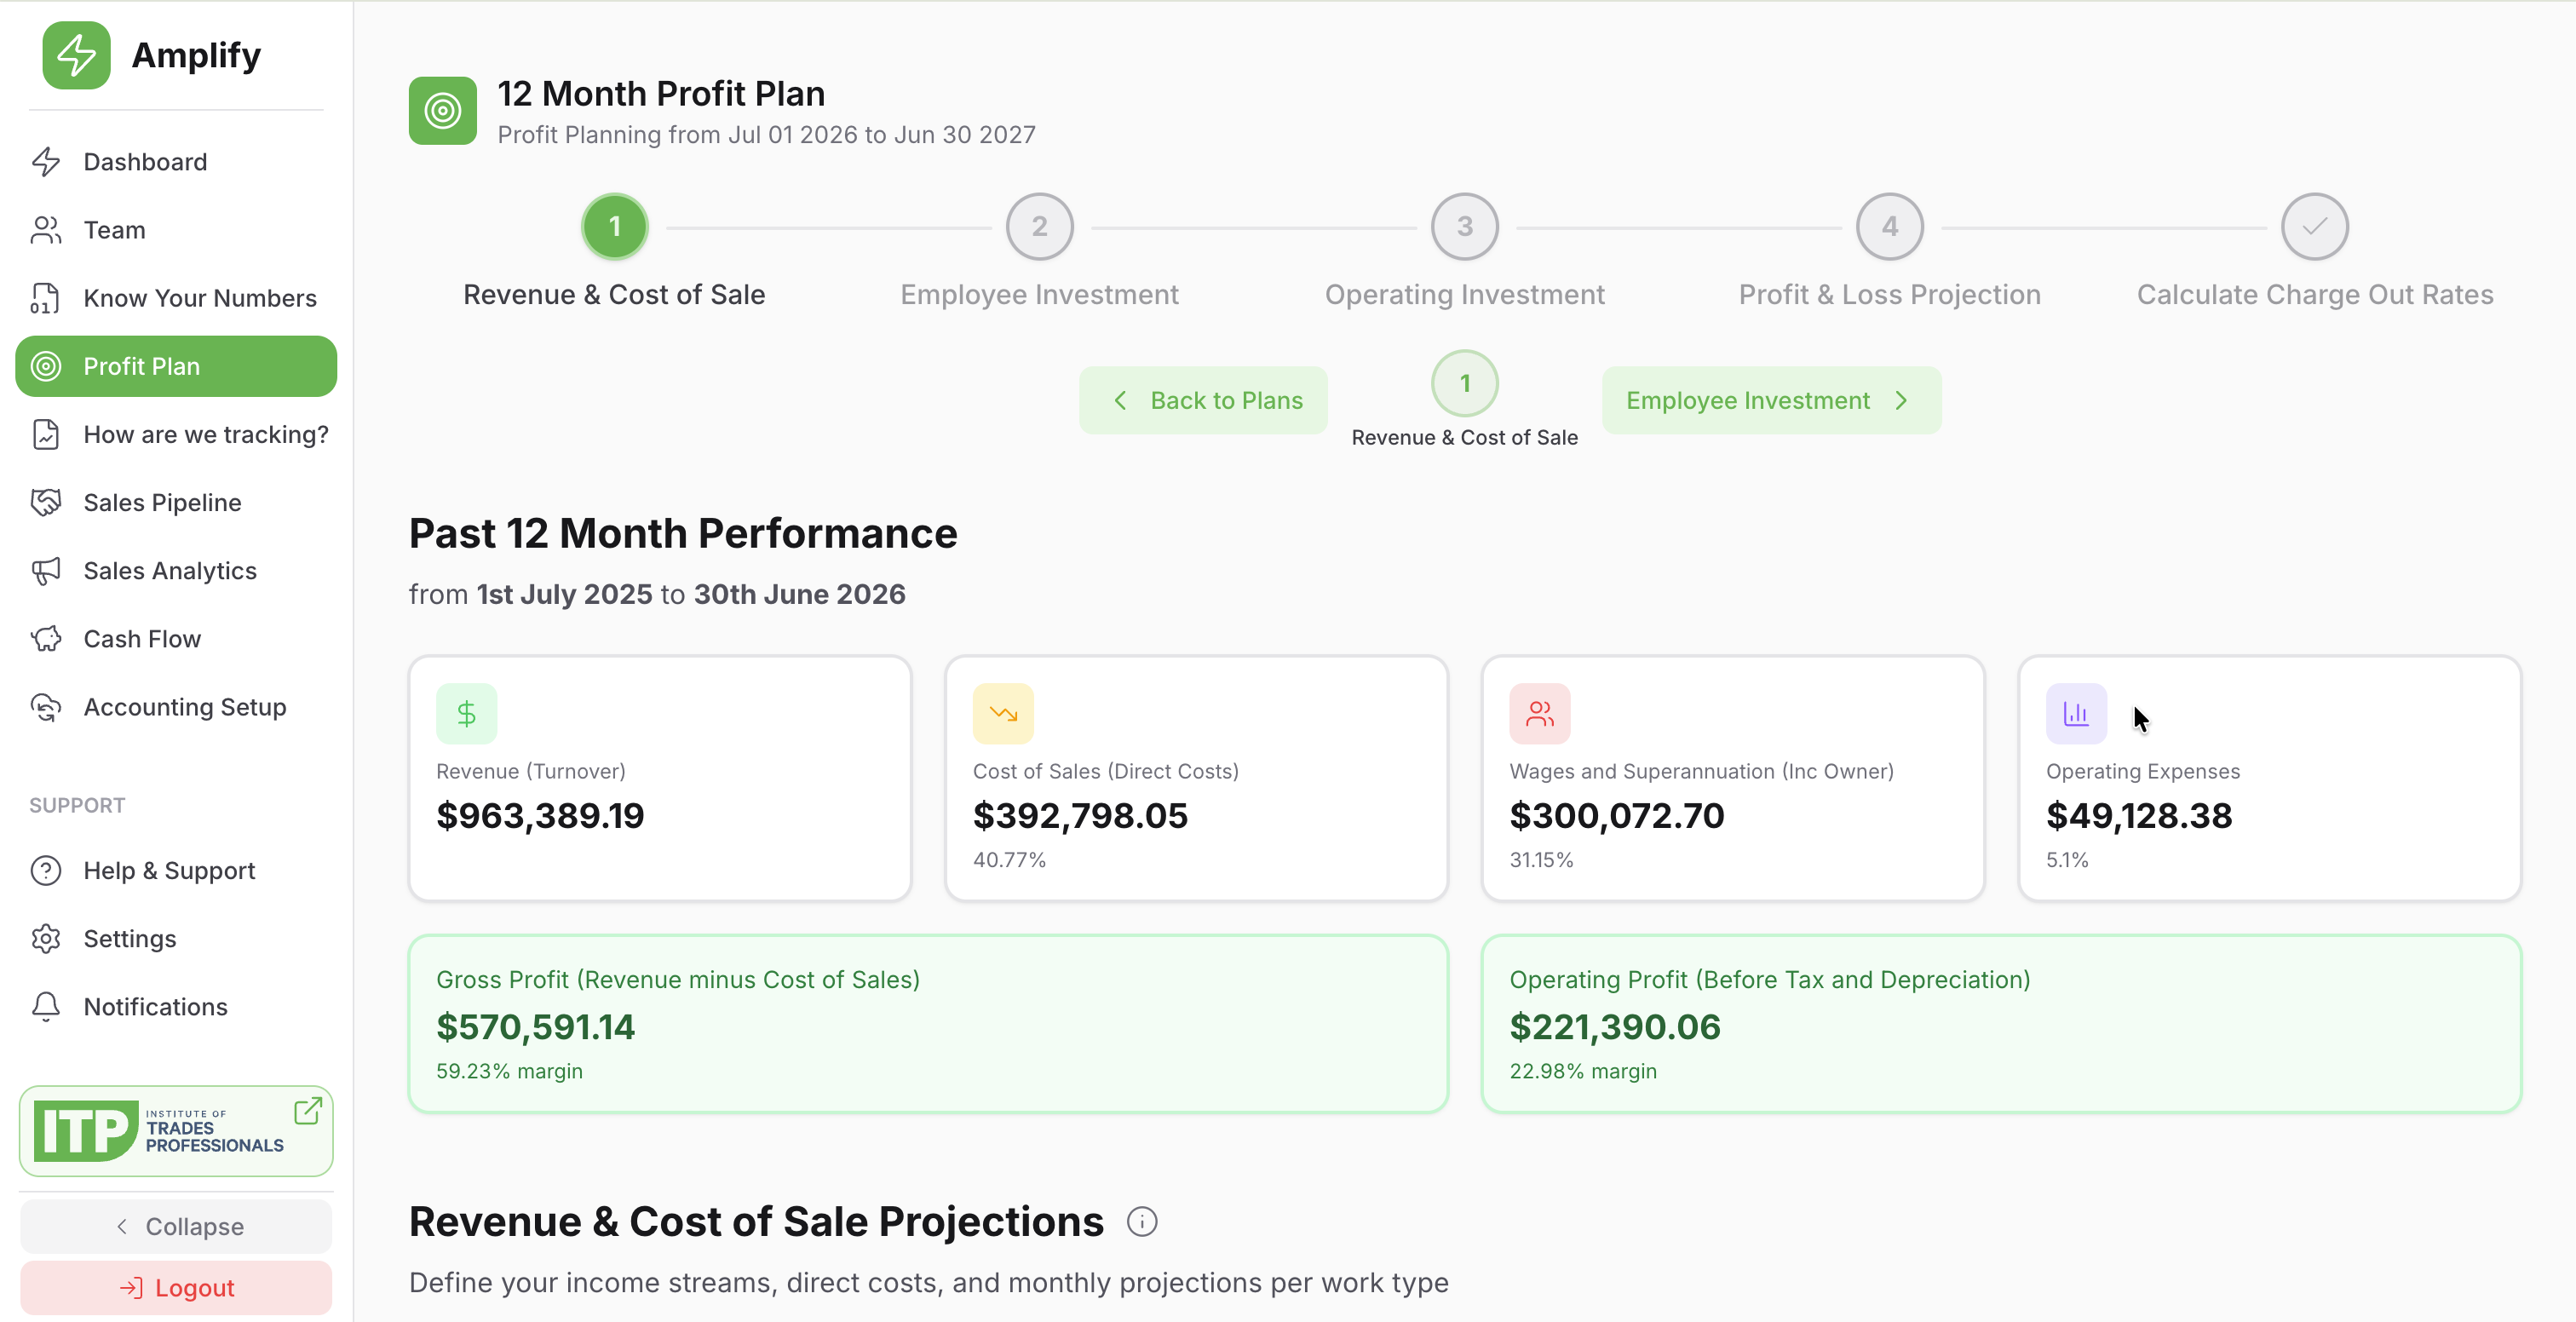Select step 4 Profit & Loss Projection circle
The image size is (2576, 1322).
[1890, 227]
